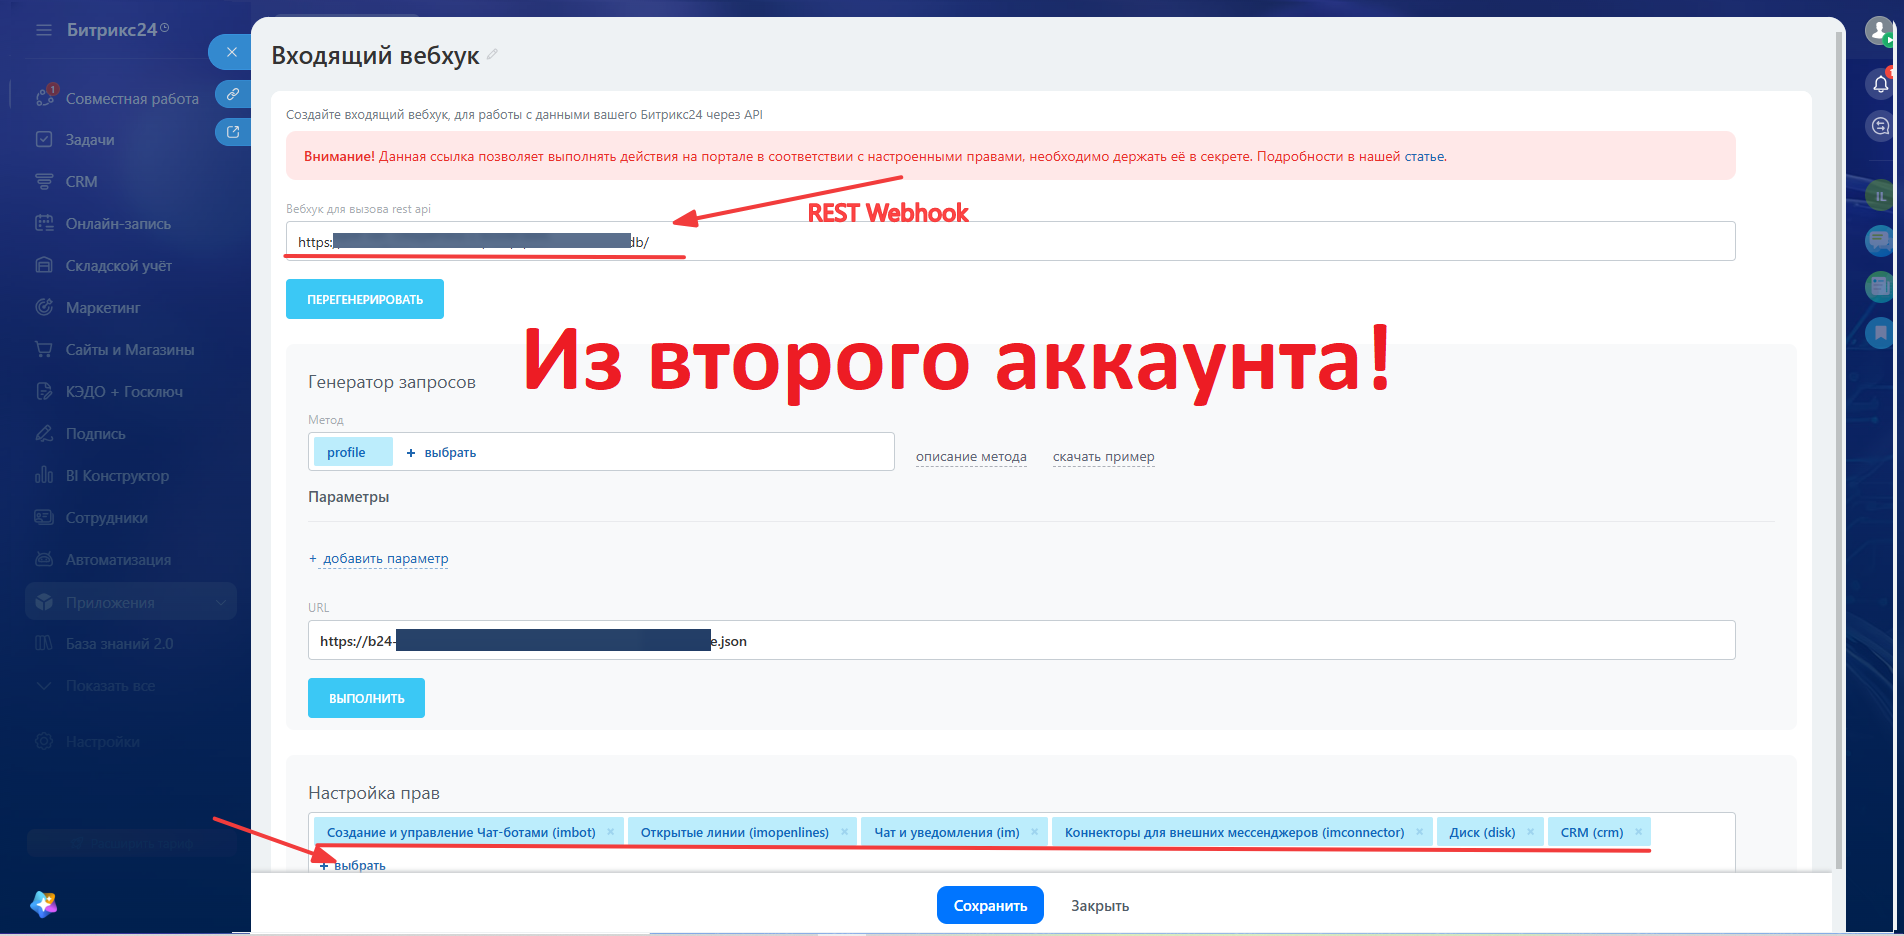Click the Складской учёт warehouse icon
This screenshot has width=1904, height=936.
(x=44, y=266)
